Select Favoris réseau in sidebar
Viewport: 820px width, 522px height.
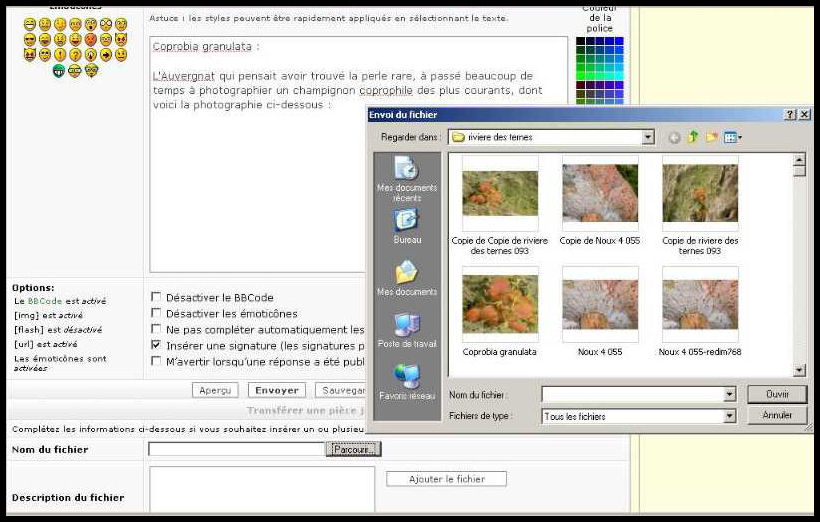[407, 382]
